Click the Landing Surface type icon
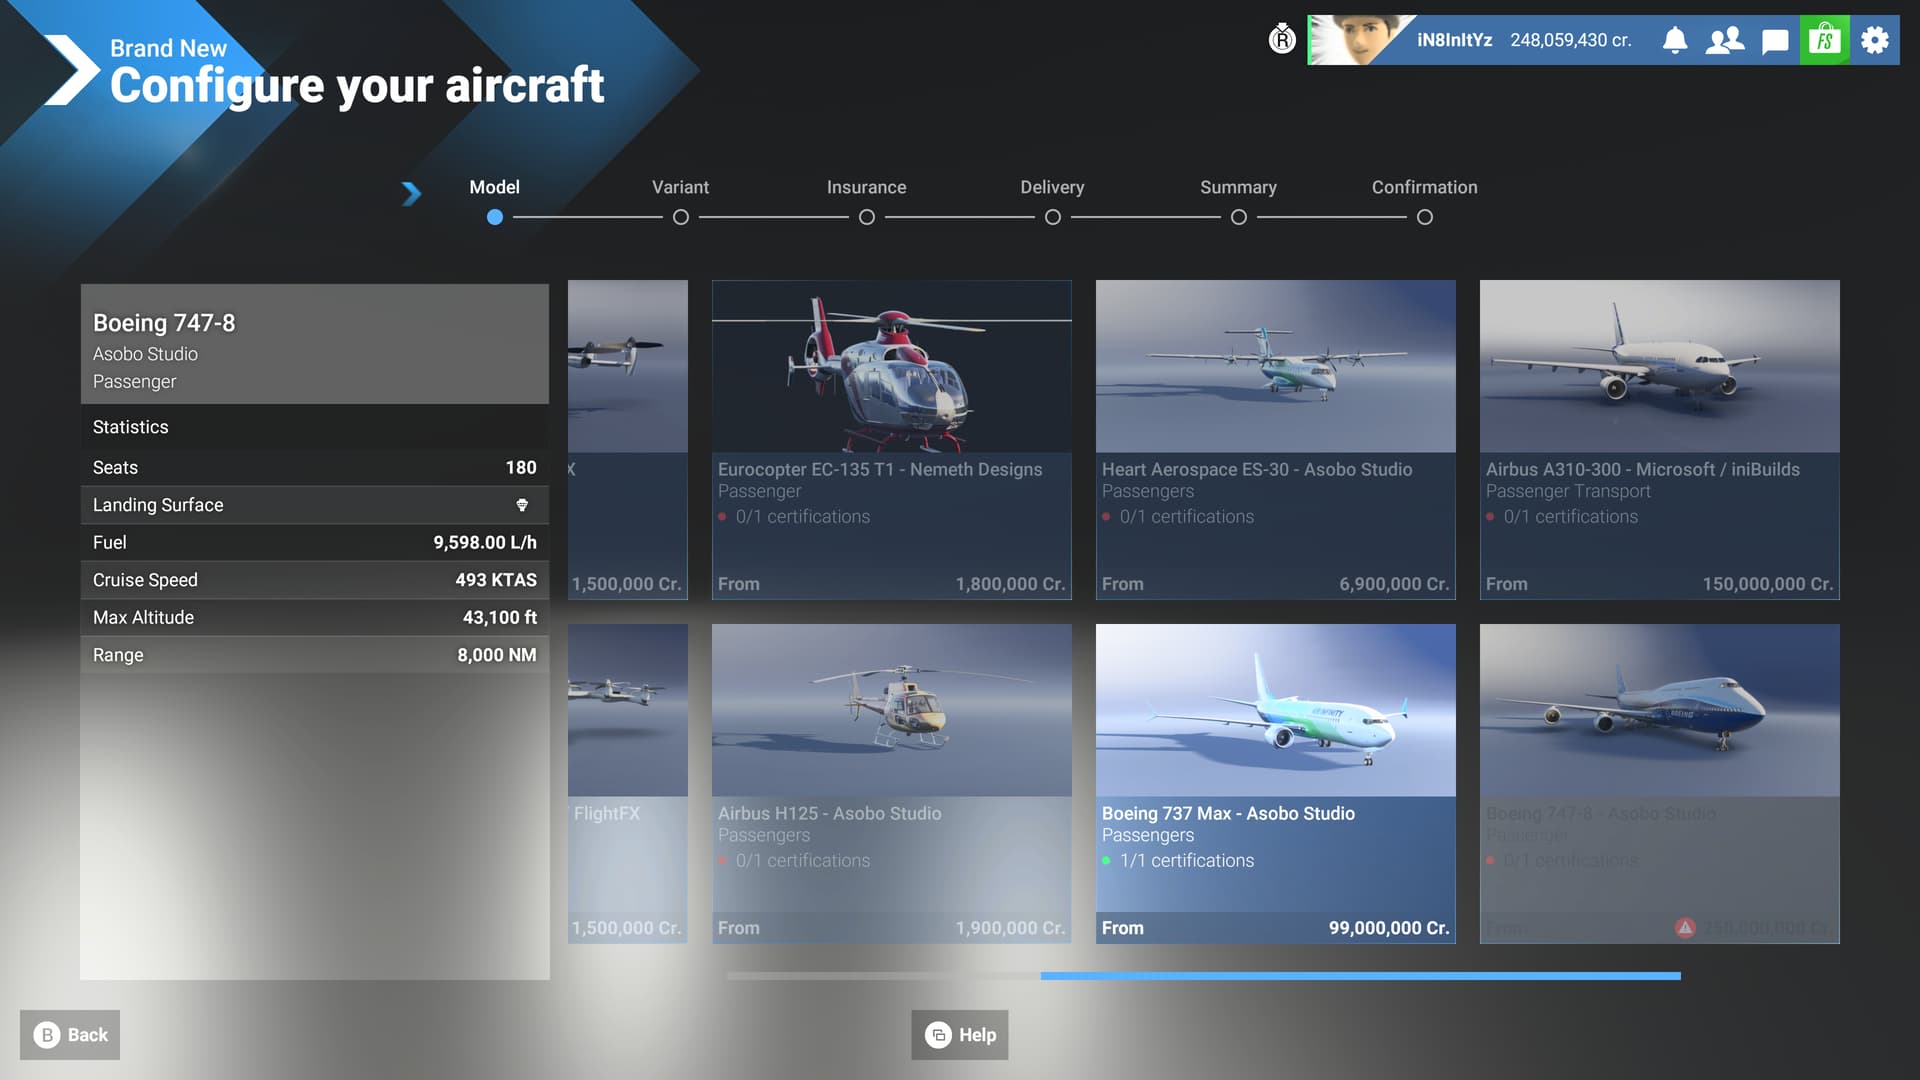 522,505
